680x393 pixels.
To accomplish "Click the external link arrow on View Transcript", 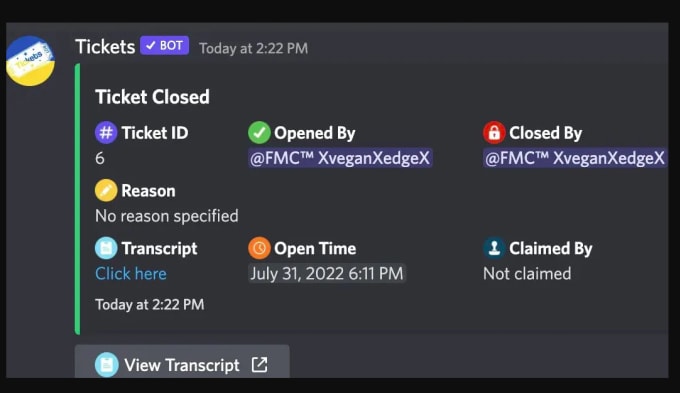I will tap(259, 365).
